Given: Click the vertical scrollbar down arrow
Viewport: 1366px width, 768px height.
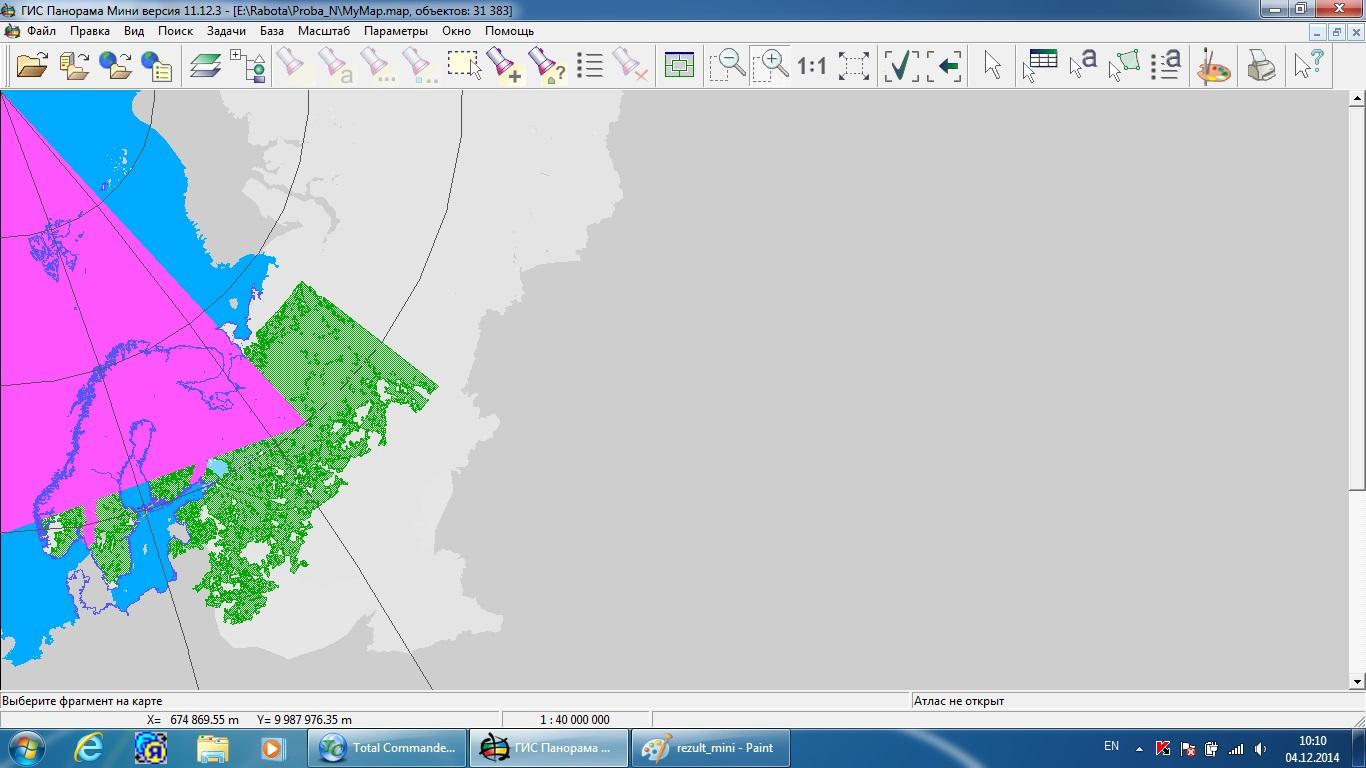Looking at the screenshot, I should pos(1357,682).
